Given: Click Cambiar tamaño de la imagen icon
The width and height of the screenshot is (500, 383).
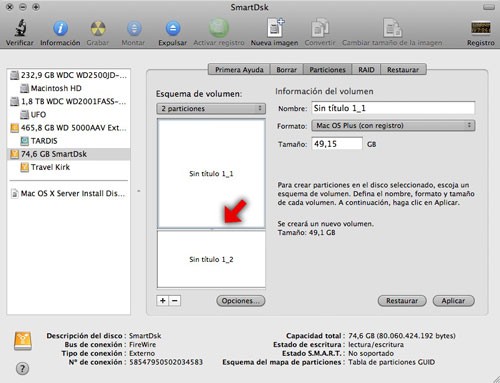Looking at the screenshot, I should click(x=392, y=28).
